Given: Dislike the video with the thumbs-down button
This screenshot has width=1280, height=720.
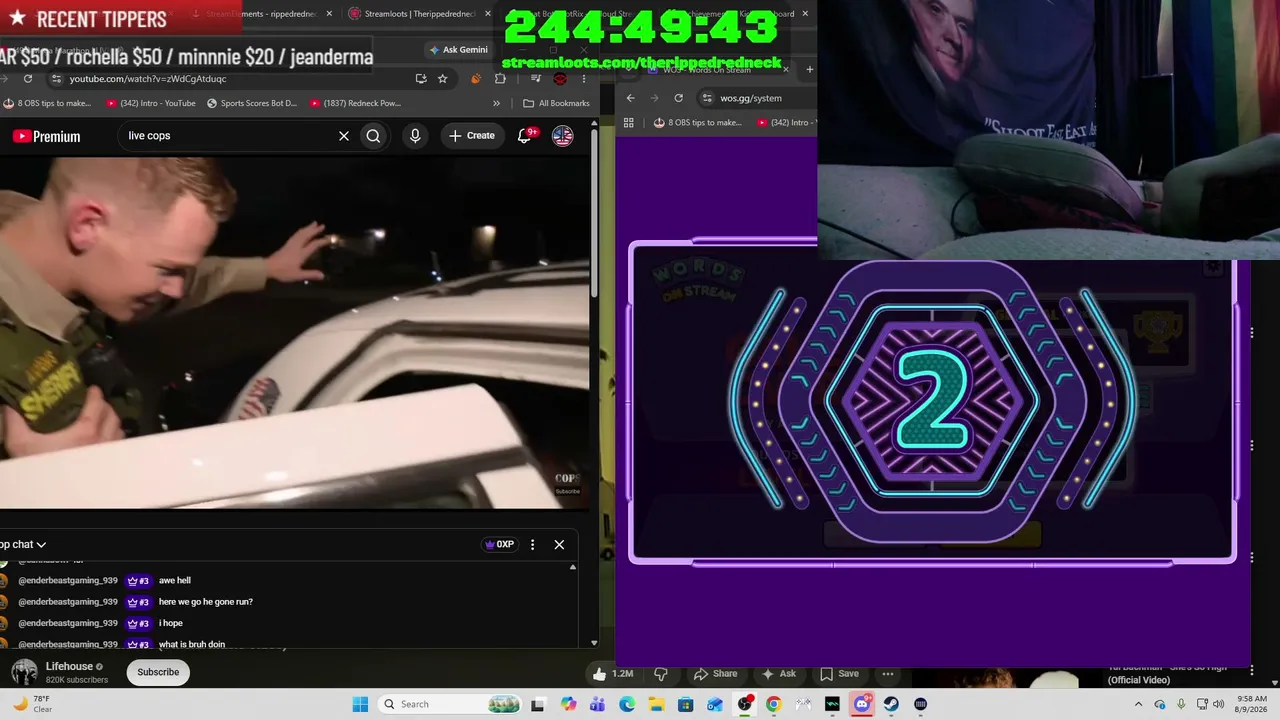Looking at the screenshot, I should tap(660, 674).
